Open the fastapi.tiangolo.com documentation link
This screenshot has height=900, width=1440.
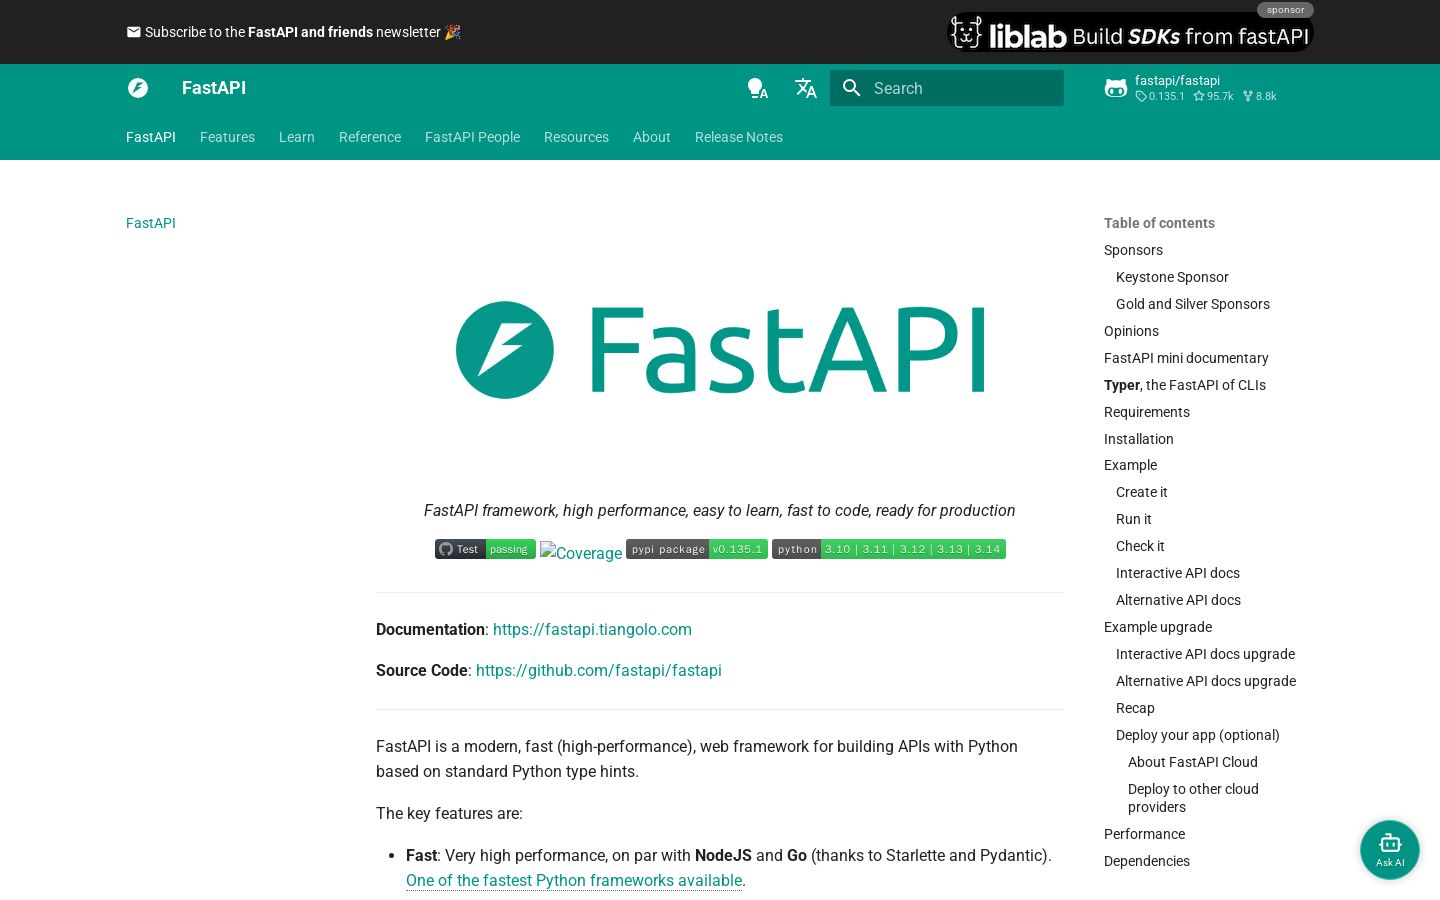pos(592,629)
